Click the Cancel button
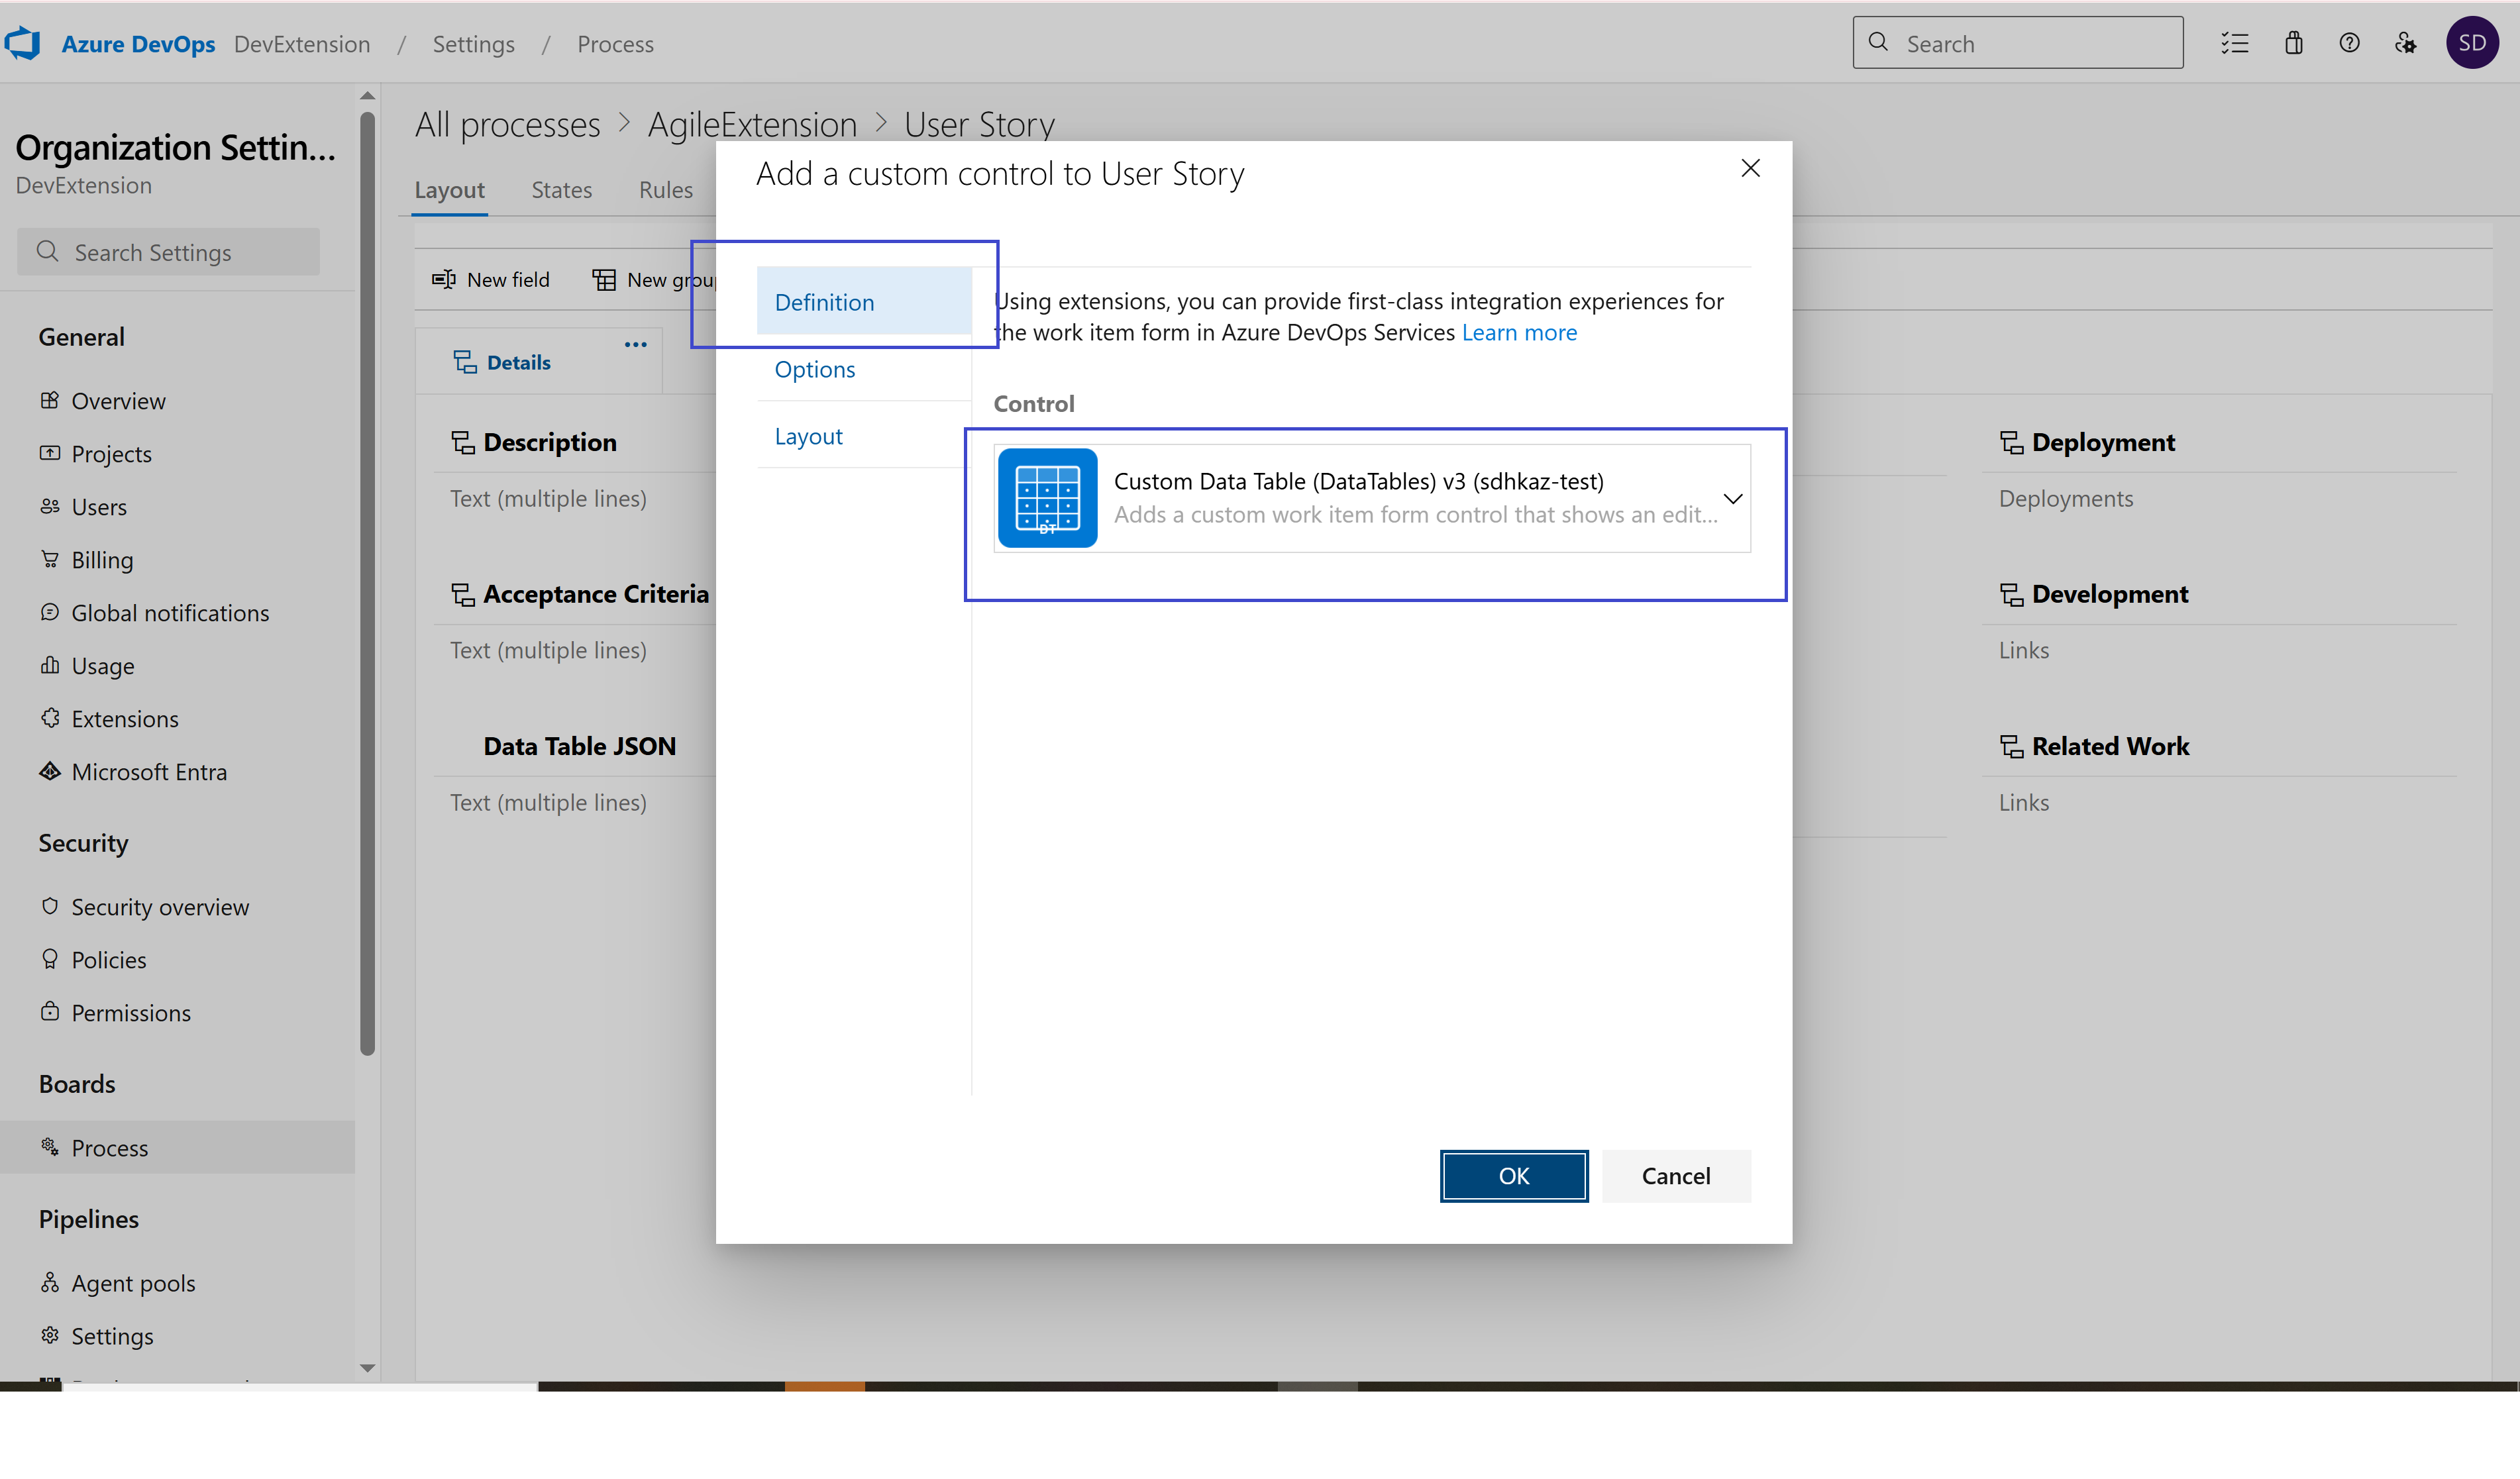 (x=1676, y=1175)
